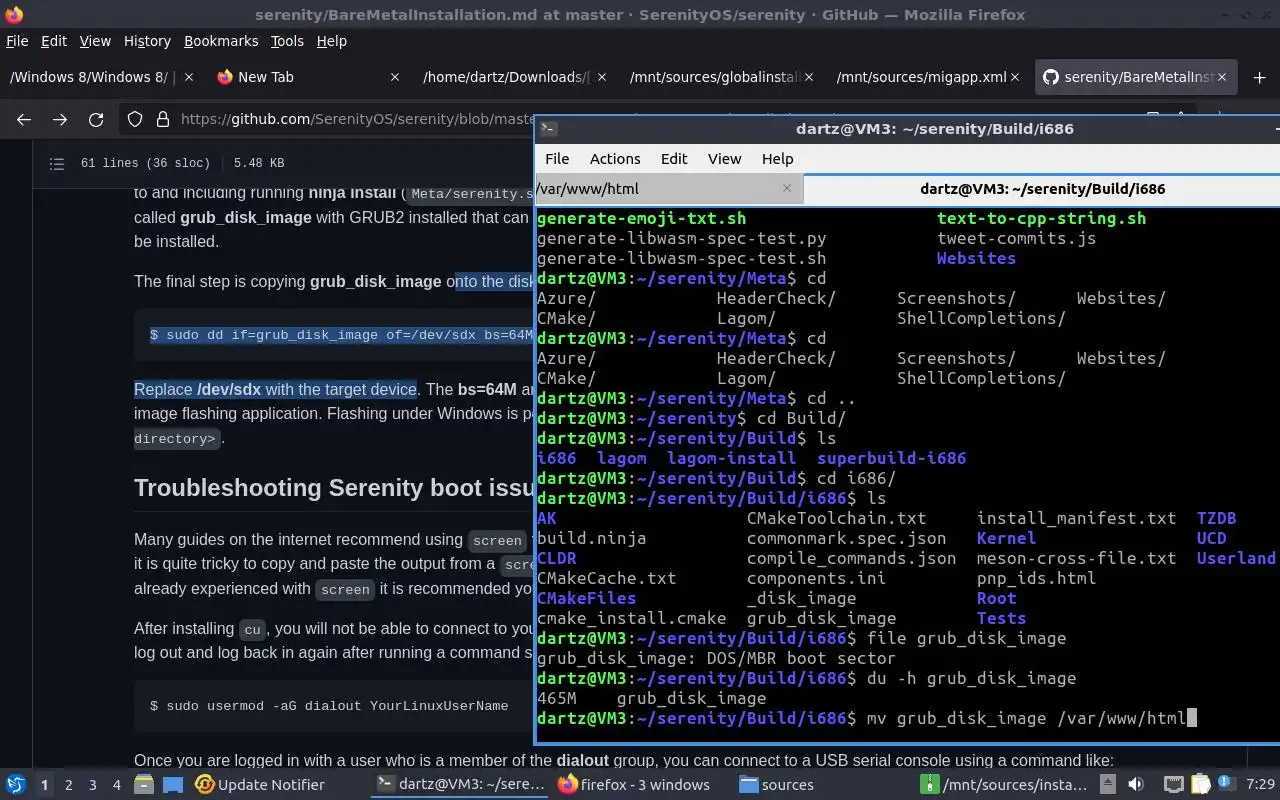The image size is (1280, 800).
Task: Open the terminal's Edit menu
Action: pyautogui.click(x=674, y=159)
